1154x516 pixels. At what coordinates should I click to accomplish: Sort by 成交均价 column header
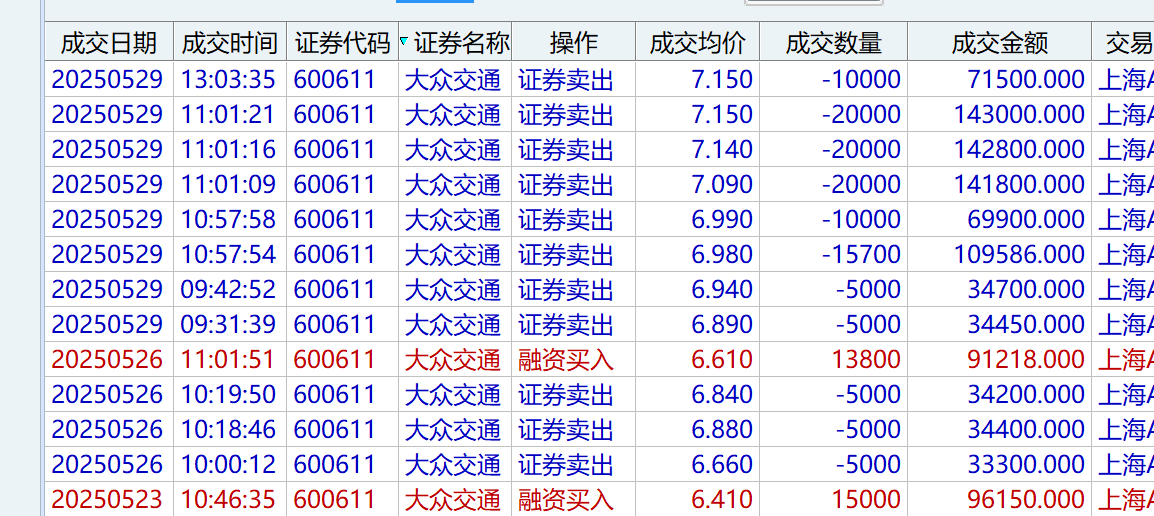click(698, 43)
